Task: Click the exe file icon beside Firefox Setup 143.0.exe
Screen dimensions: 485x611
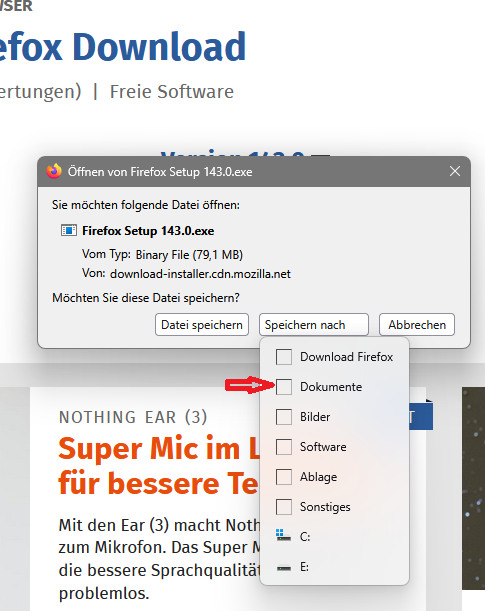Action: point(69,230)
